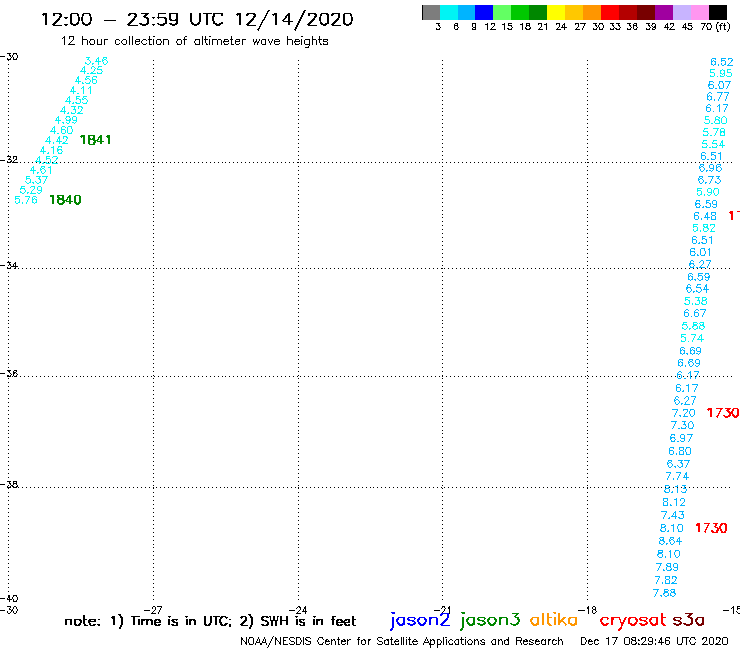740x650 pixels.
Task: Pick the lavender swatch in the color scale
Action: point(682,12)
